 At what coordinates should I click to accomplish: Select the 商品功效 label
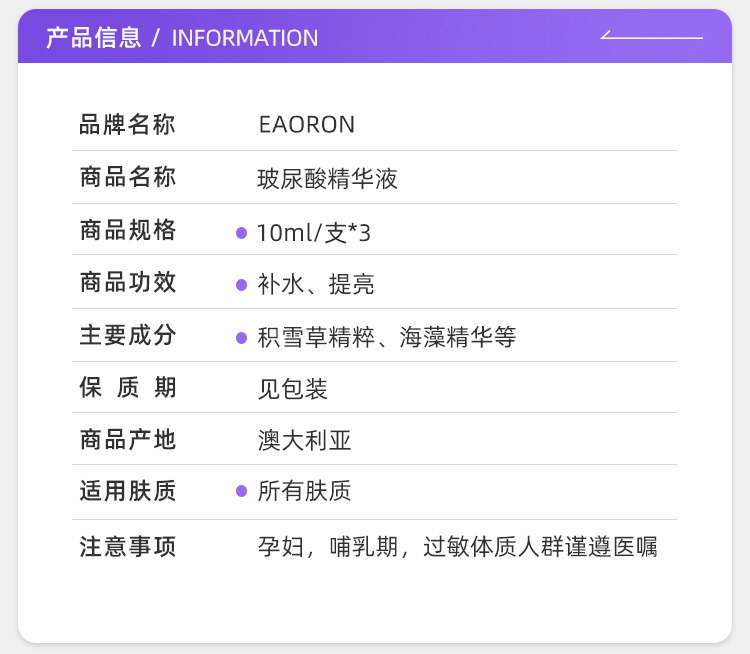coord(127,283)
